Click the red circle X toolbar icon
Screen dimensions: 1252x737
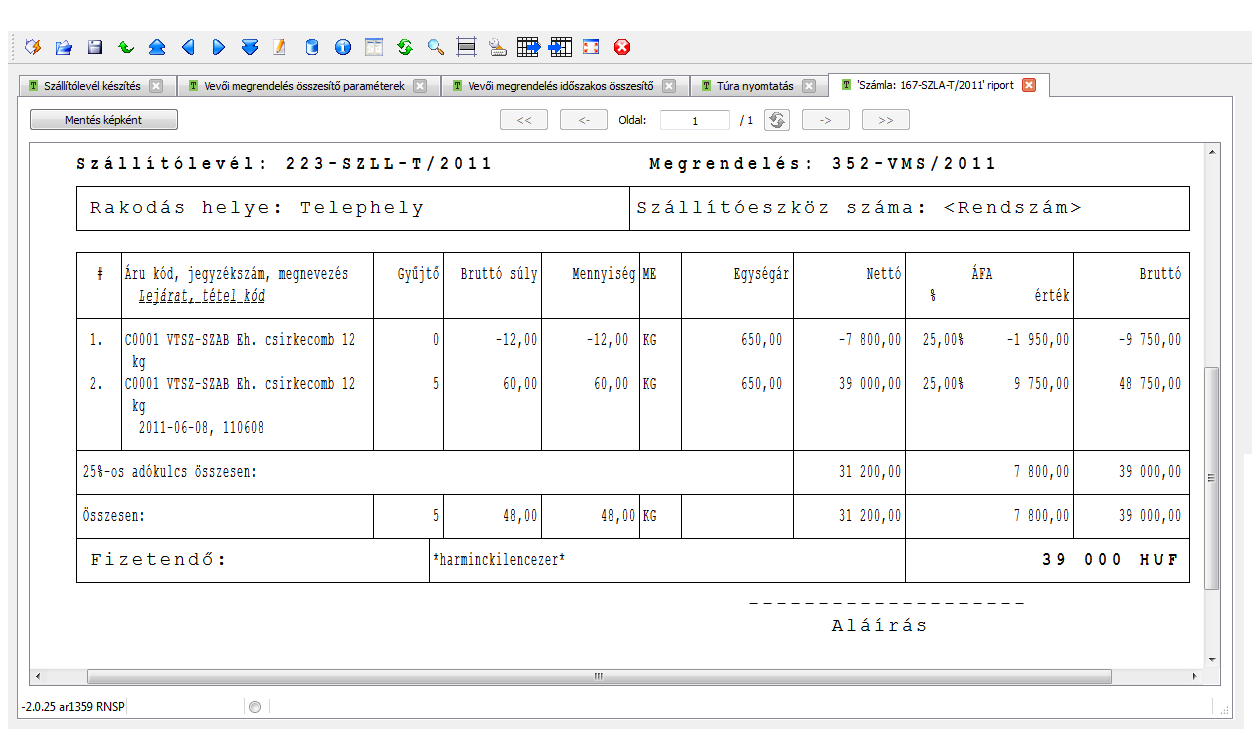(622, 47)
